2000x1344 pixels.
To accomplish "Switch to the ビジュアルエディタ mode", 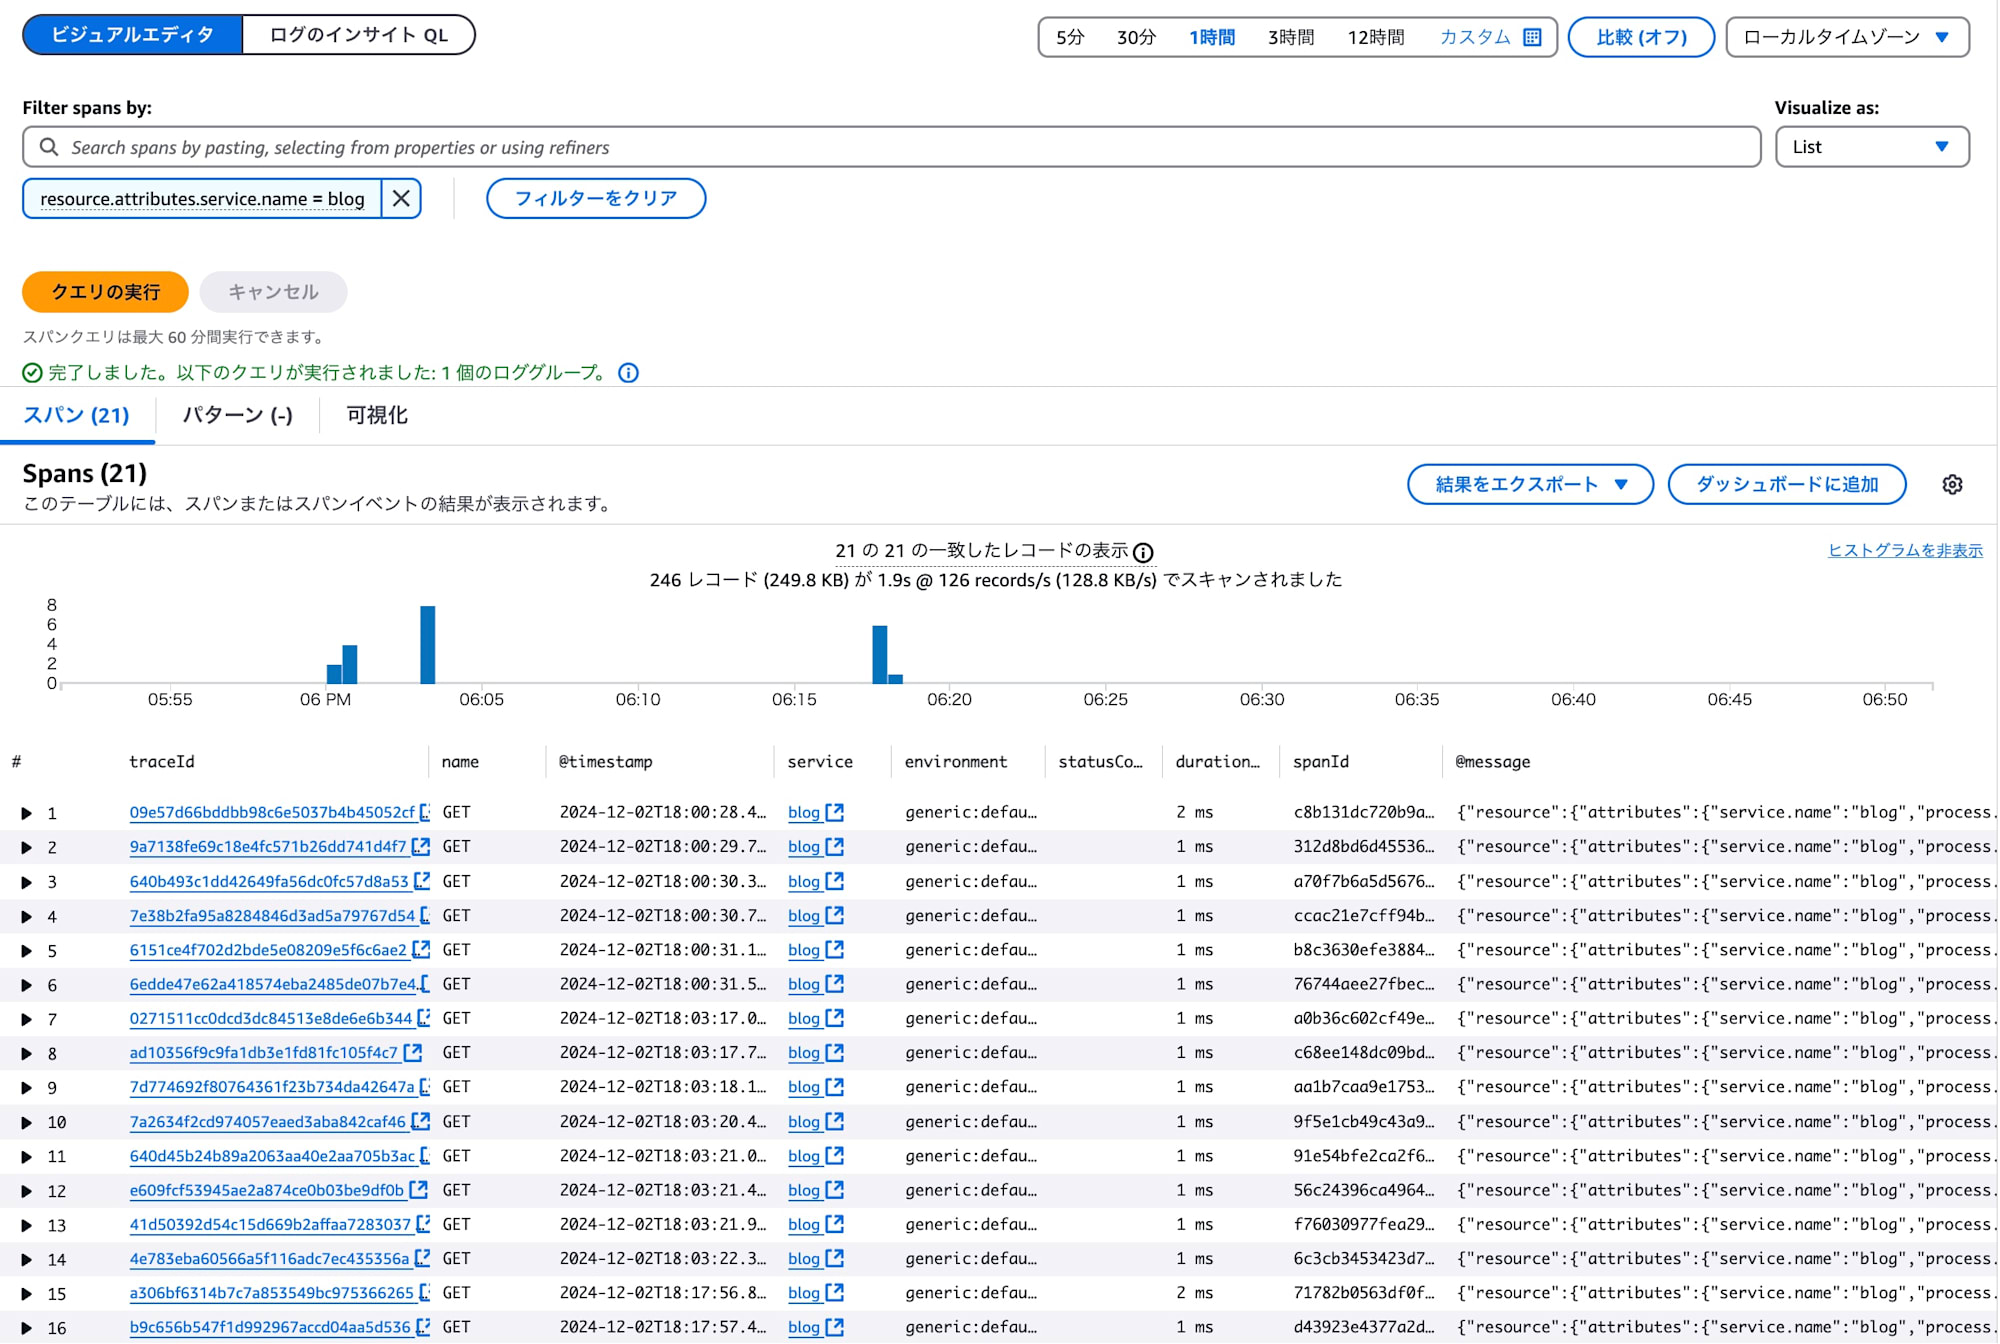I will point(132,35).
